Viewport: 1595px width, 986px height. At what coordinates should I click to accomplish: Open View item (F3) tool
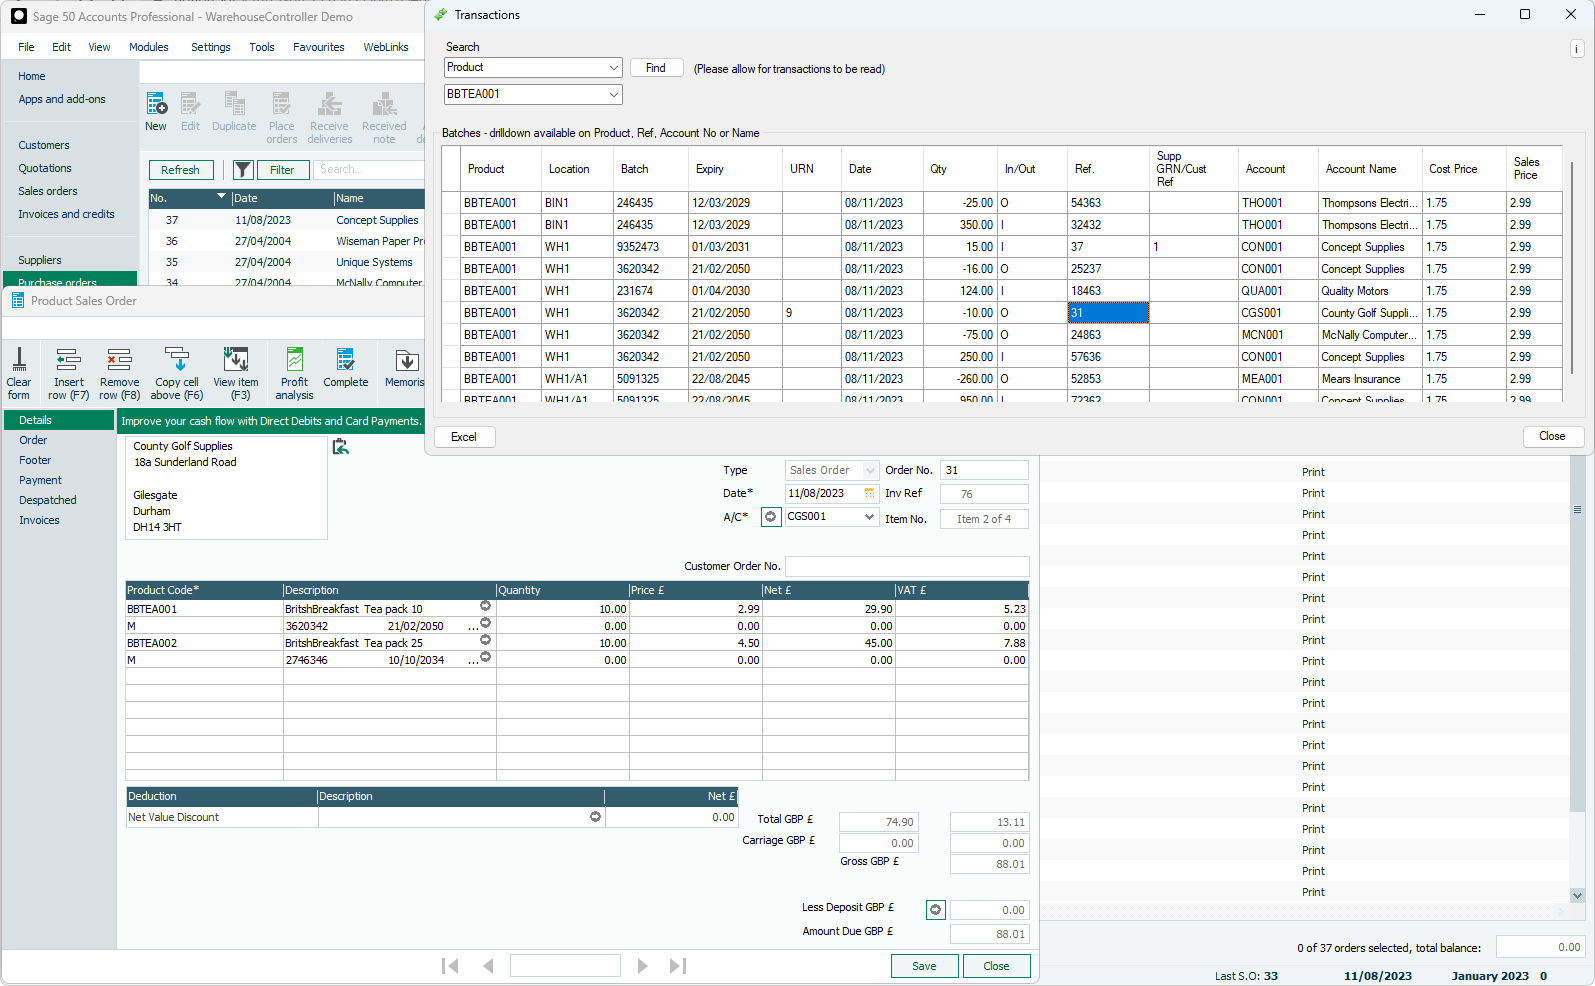[236, 372]
